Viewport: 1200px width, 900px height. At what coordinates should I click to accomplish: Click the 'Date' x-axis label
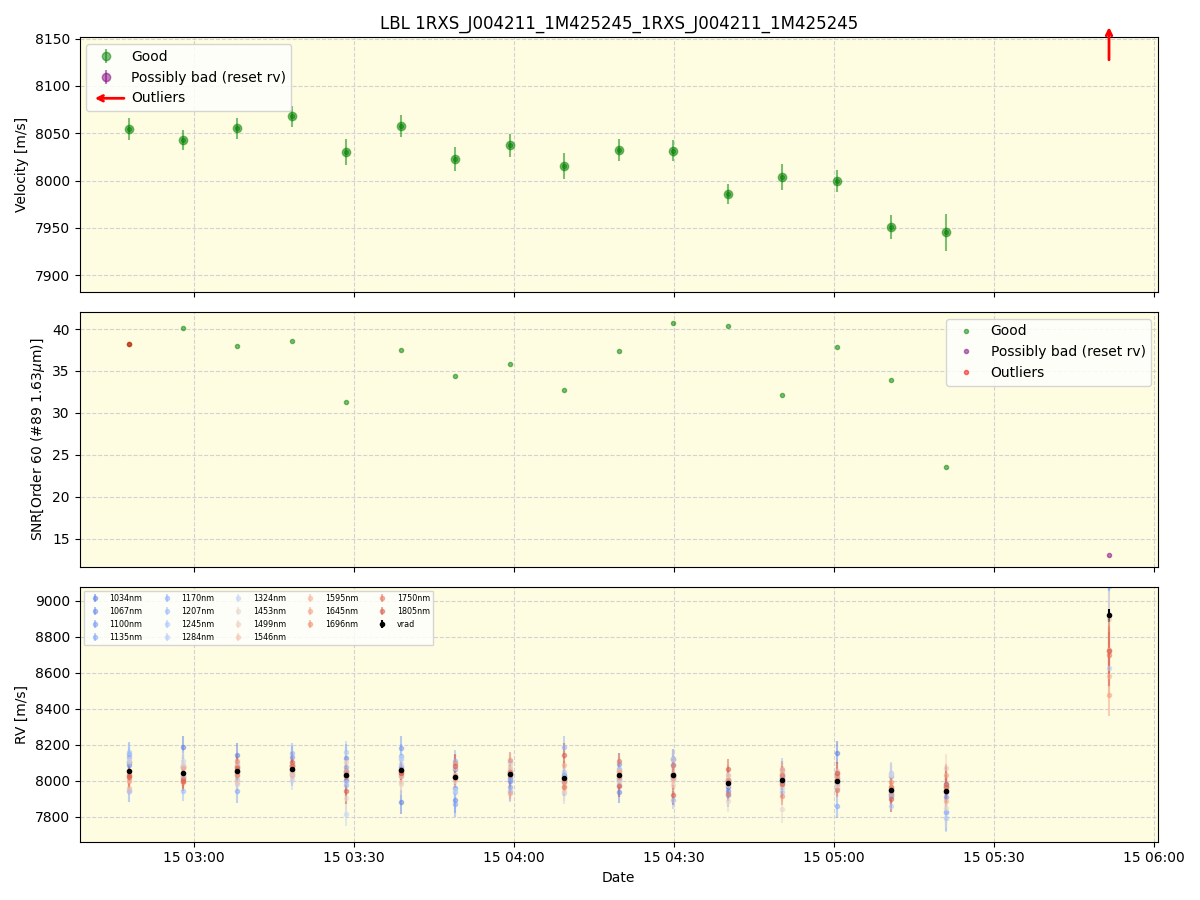tap(618, 877)
